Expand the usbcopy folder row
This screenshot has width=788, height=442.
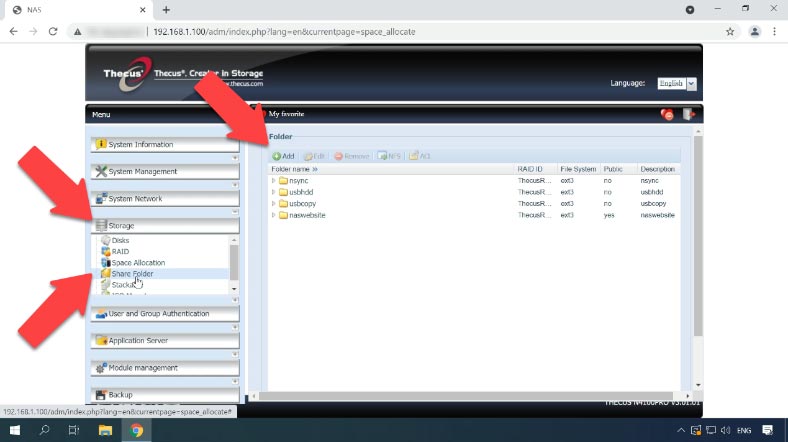273,204
